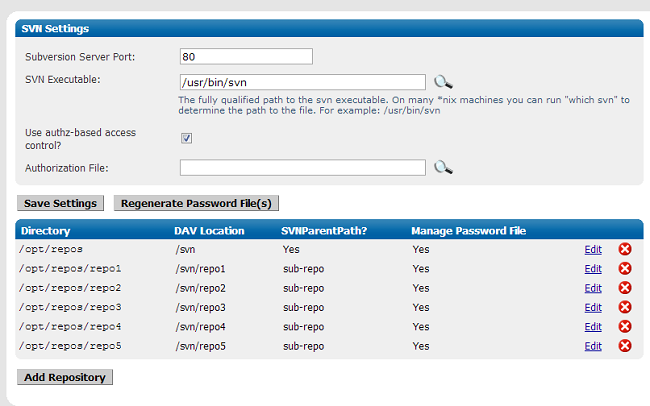Delete the /opt/repos/repo5 entry

[625, 346]
